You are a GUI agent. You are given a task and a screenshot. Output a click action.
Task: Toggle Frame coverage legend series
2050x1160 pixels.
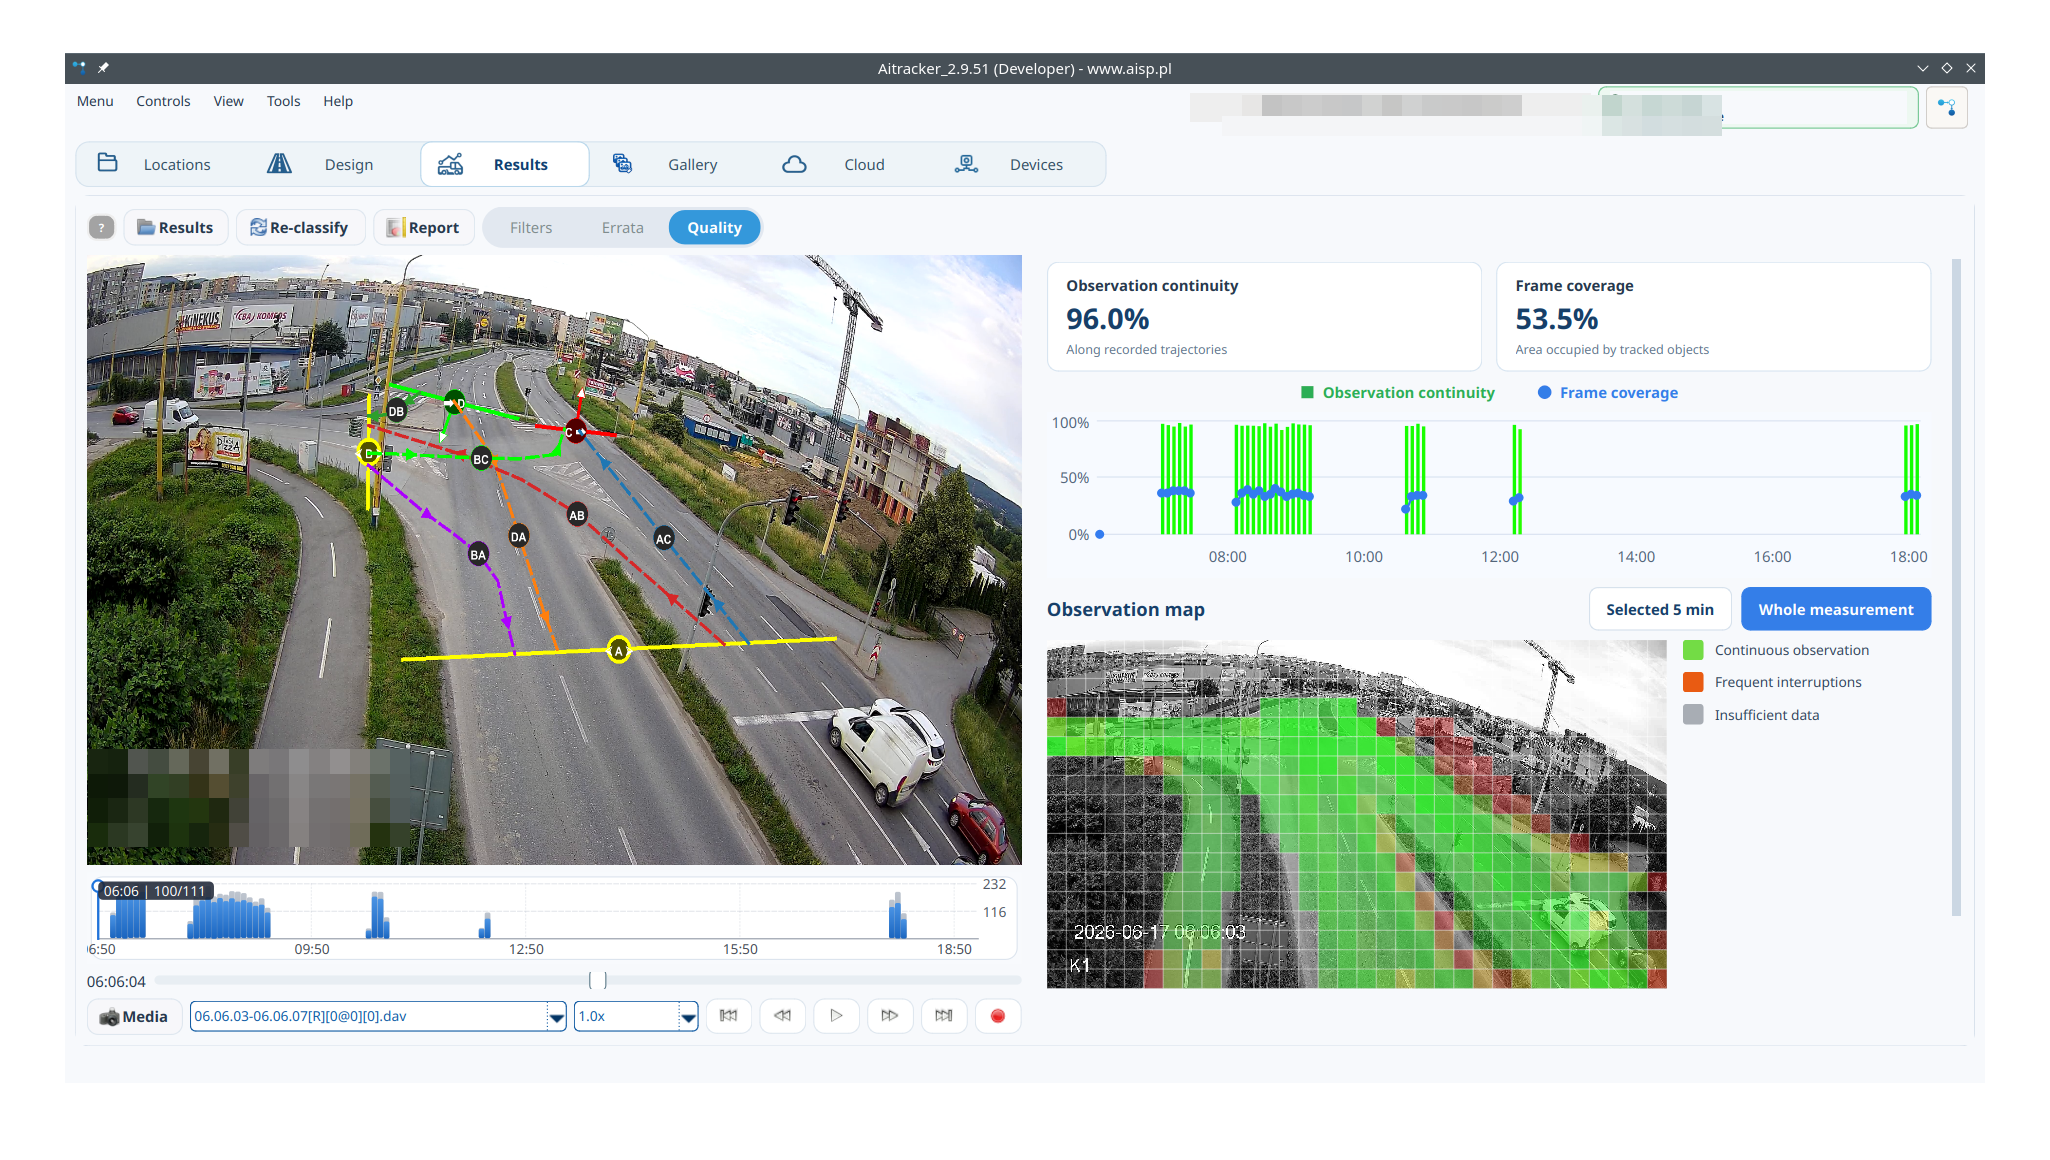tap(1608, 393)
